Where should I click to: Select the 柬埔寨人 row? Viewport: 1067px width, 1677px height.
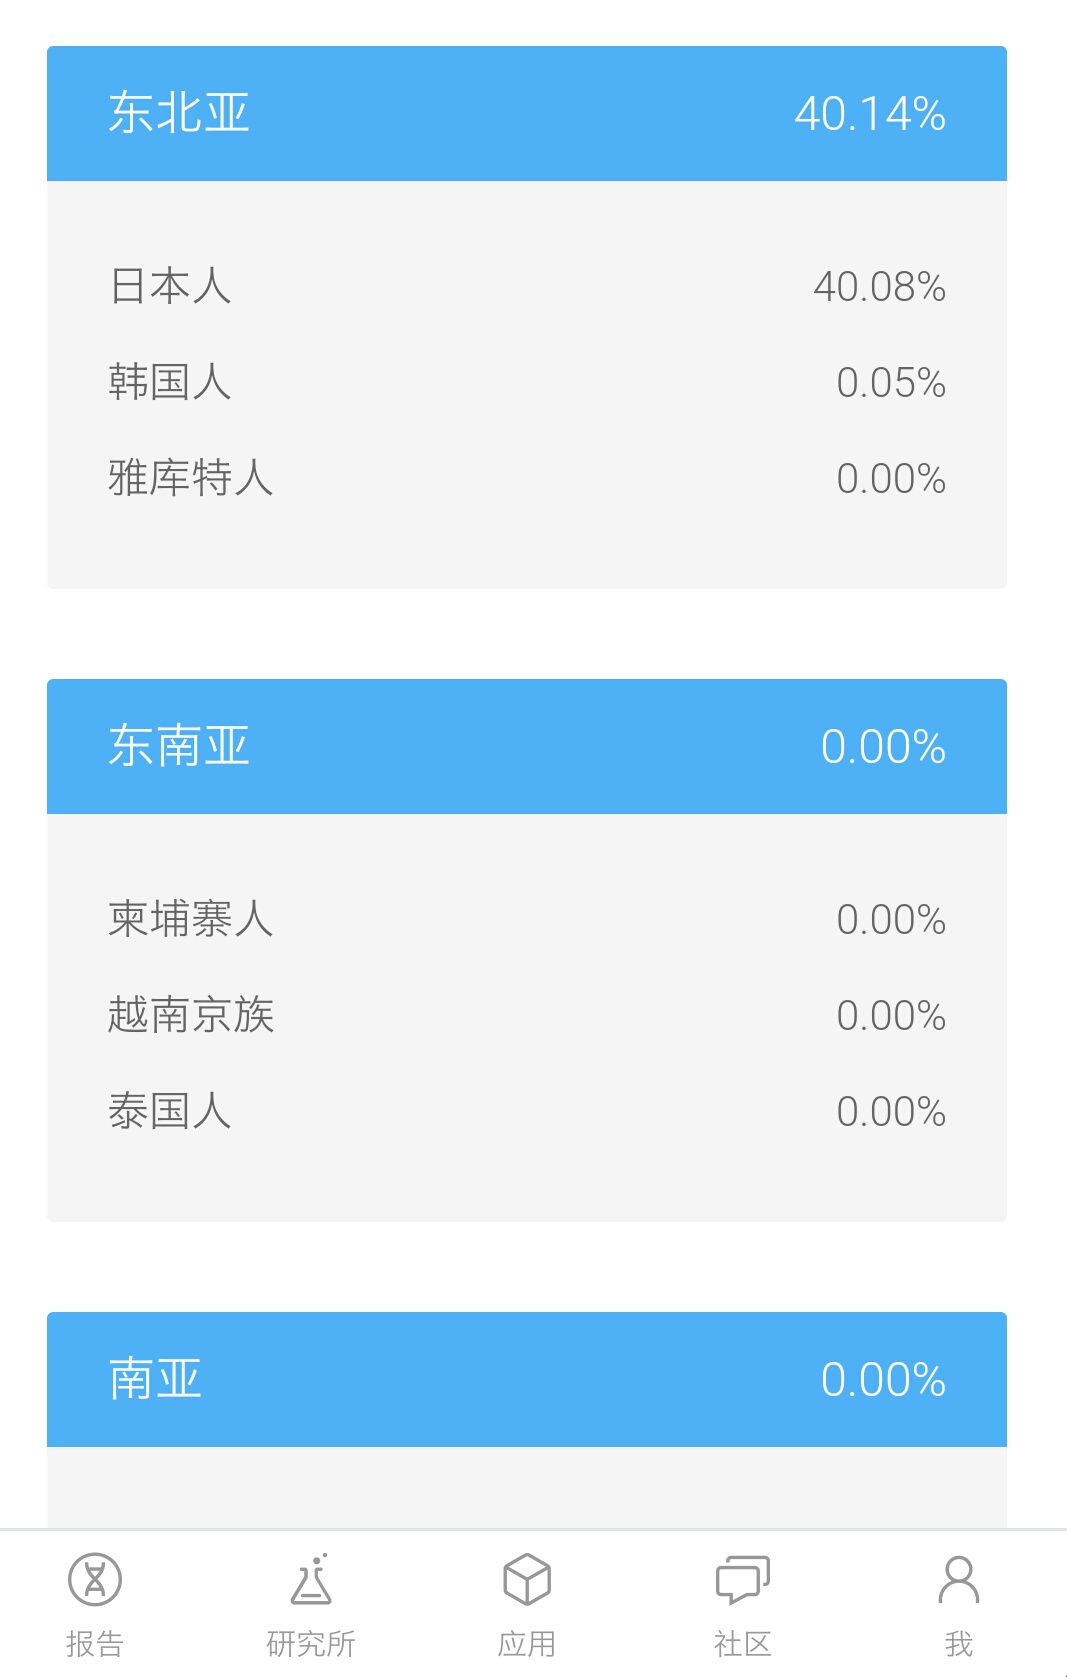pos(527,919)
